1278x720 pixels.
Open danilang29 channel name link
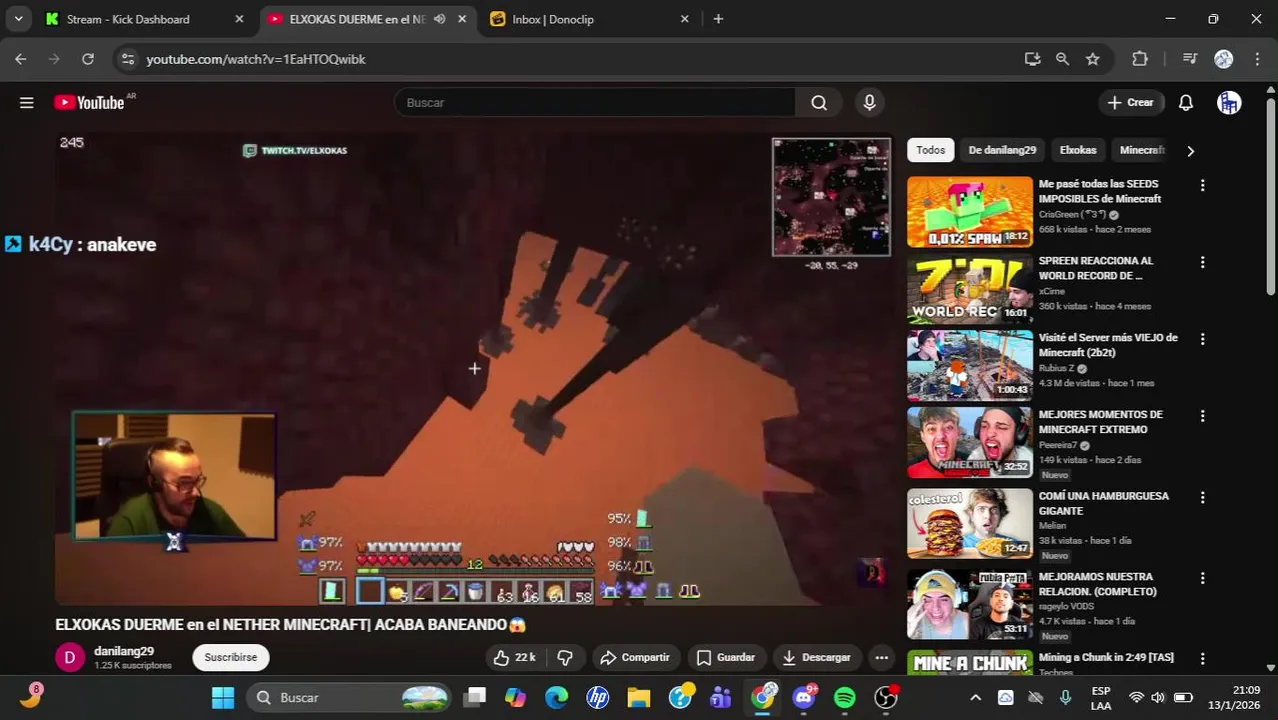coord(124,651)
